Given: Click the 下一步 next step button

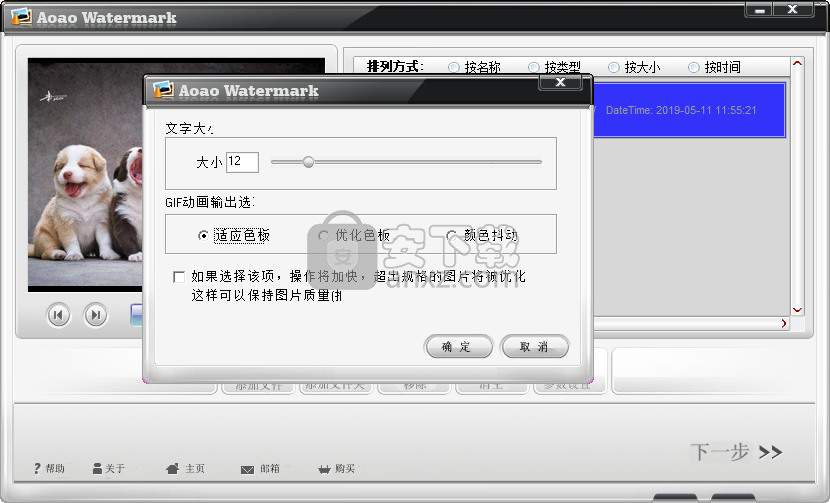Looking at the screenshot, I should [x=736, y=452].
